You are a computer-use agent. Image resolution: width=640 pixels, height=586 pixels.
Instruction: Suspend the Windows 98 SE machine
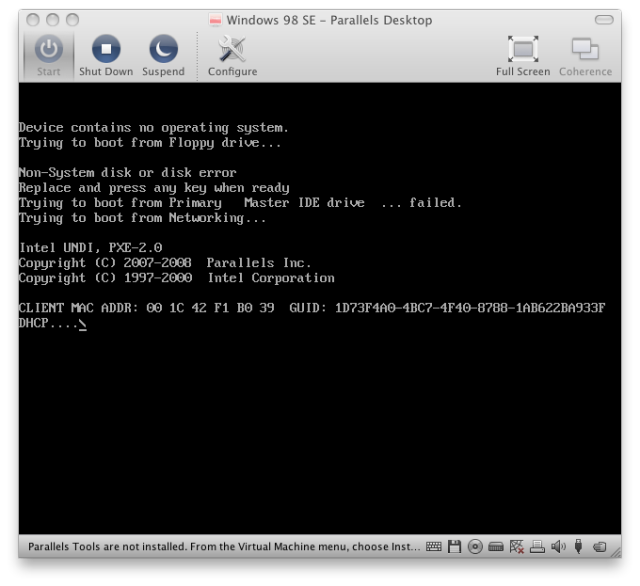pos(163,56)
